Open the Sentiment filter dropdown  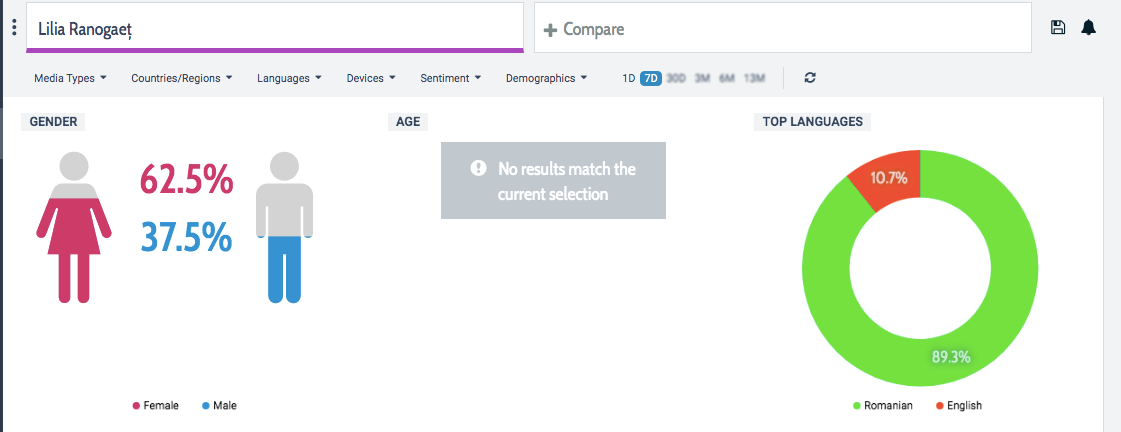pos(450,78)
